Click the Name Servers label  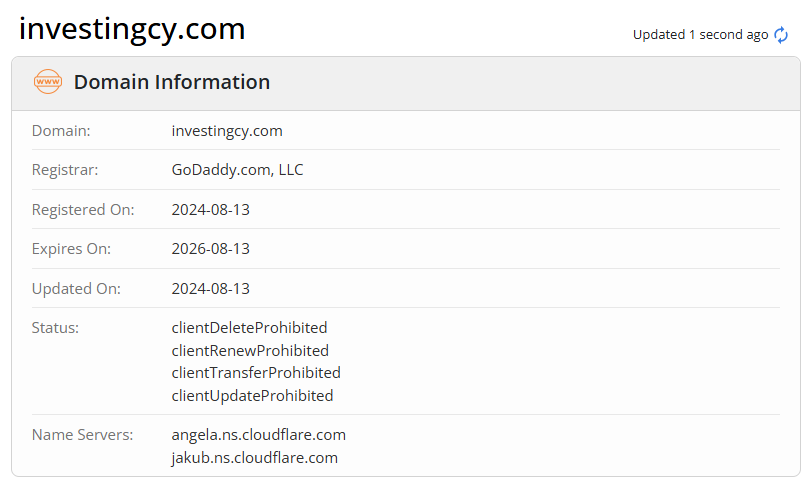pos(82,436)
